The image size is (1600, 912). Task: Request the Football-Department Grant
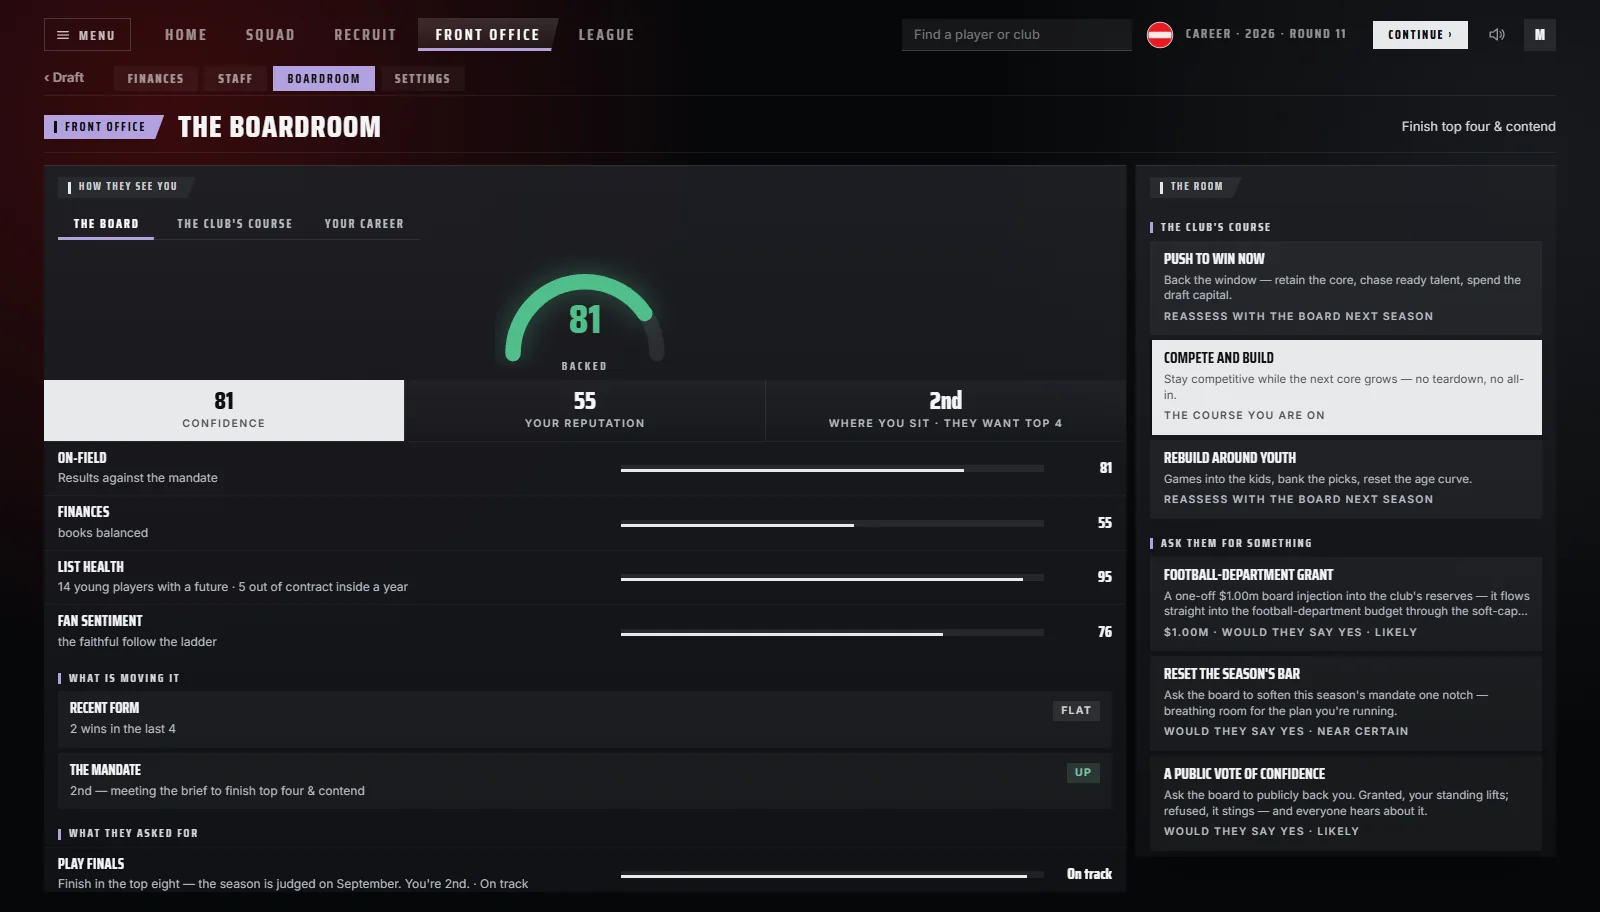[x=1346, y=604]
